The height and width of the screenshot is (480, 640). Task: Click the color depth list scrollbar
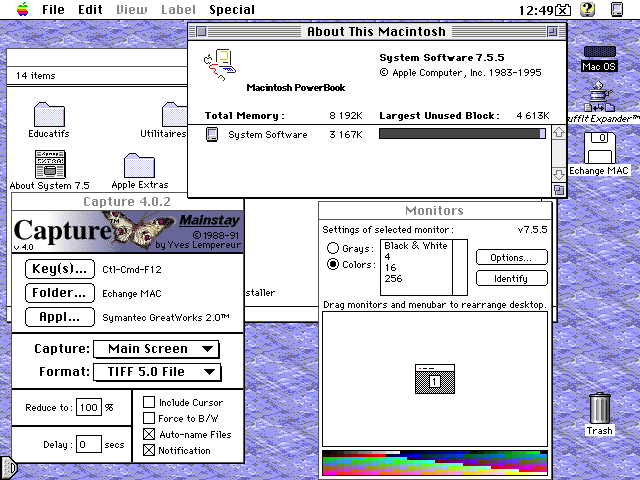(x=460, y=267)
